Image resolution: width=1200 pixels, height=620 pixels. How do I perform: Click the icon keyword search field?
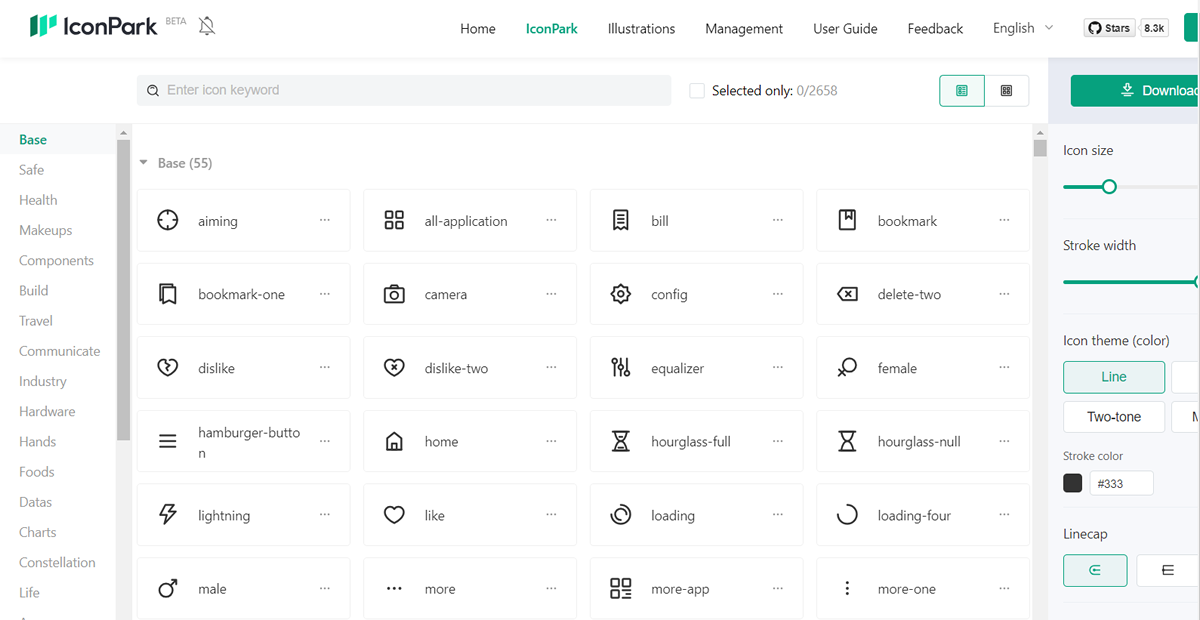point(404,90)
